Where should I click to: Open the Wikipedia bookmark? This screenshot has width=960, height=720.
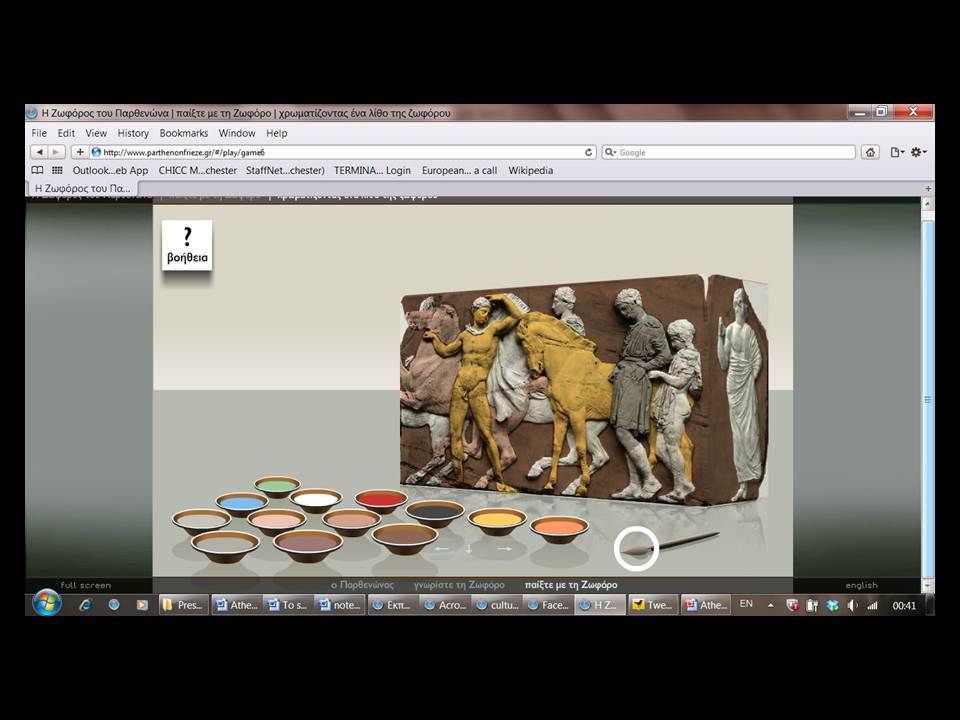530,171
